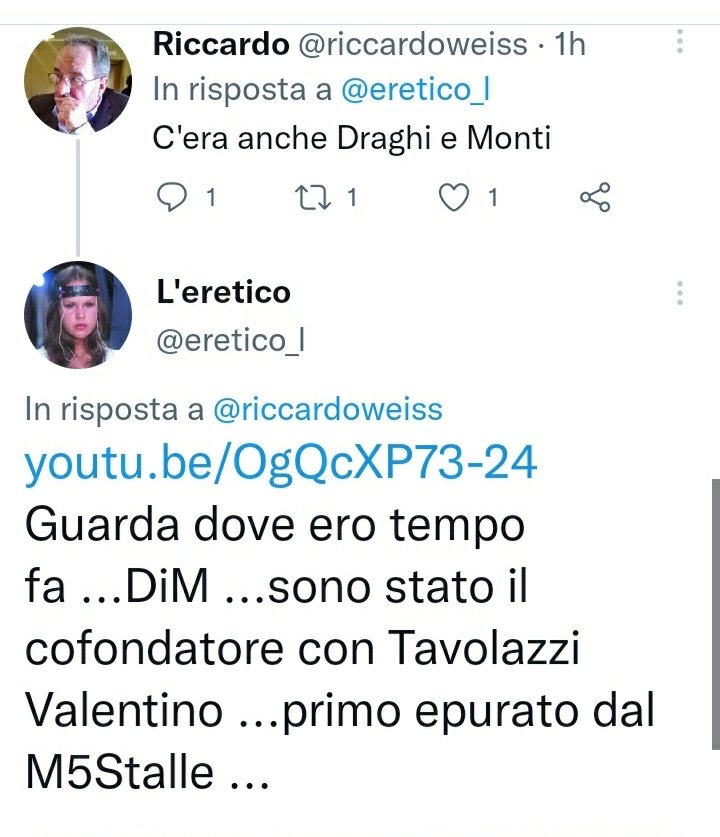The width and height of the screenshot is (720, 837).
Task: Open the youtu.be/OgQcXP73-24 link
Action: 281,463
